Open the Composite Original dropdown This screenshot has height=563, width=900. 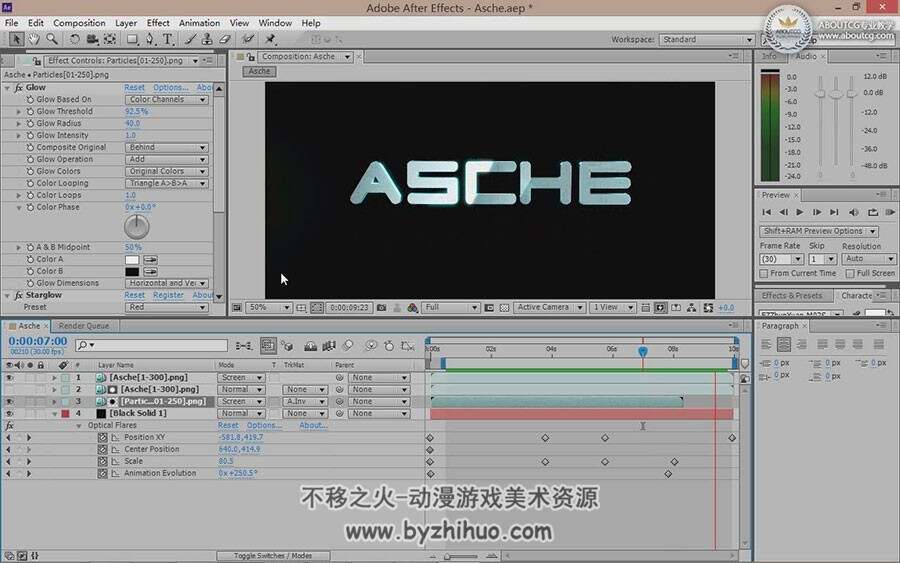(166, 147)
